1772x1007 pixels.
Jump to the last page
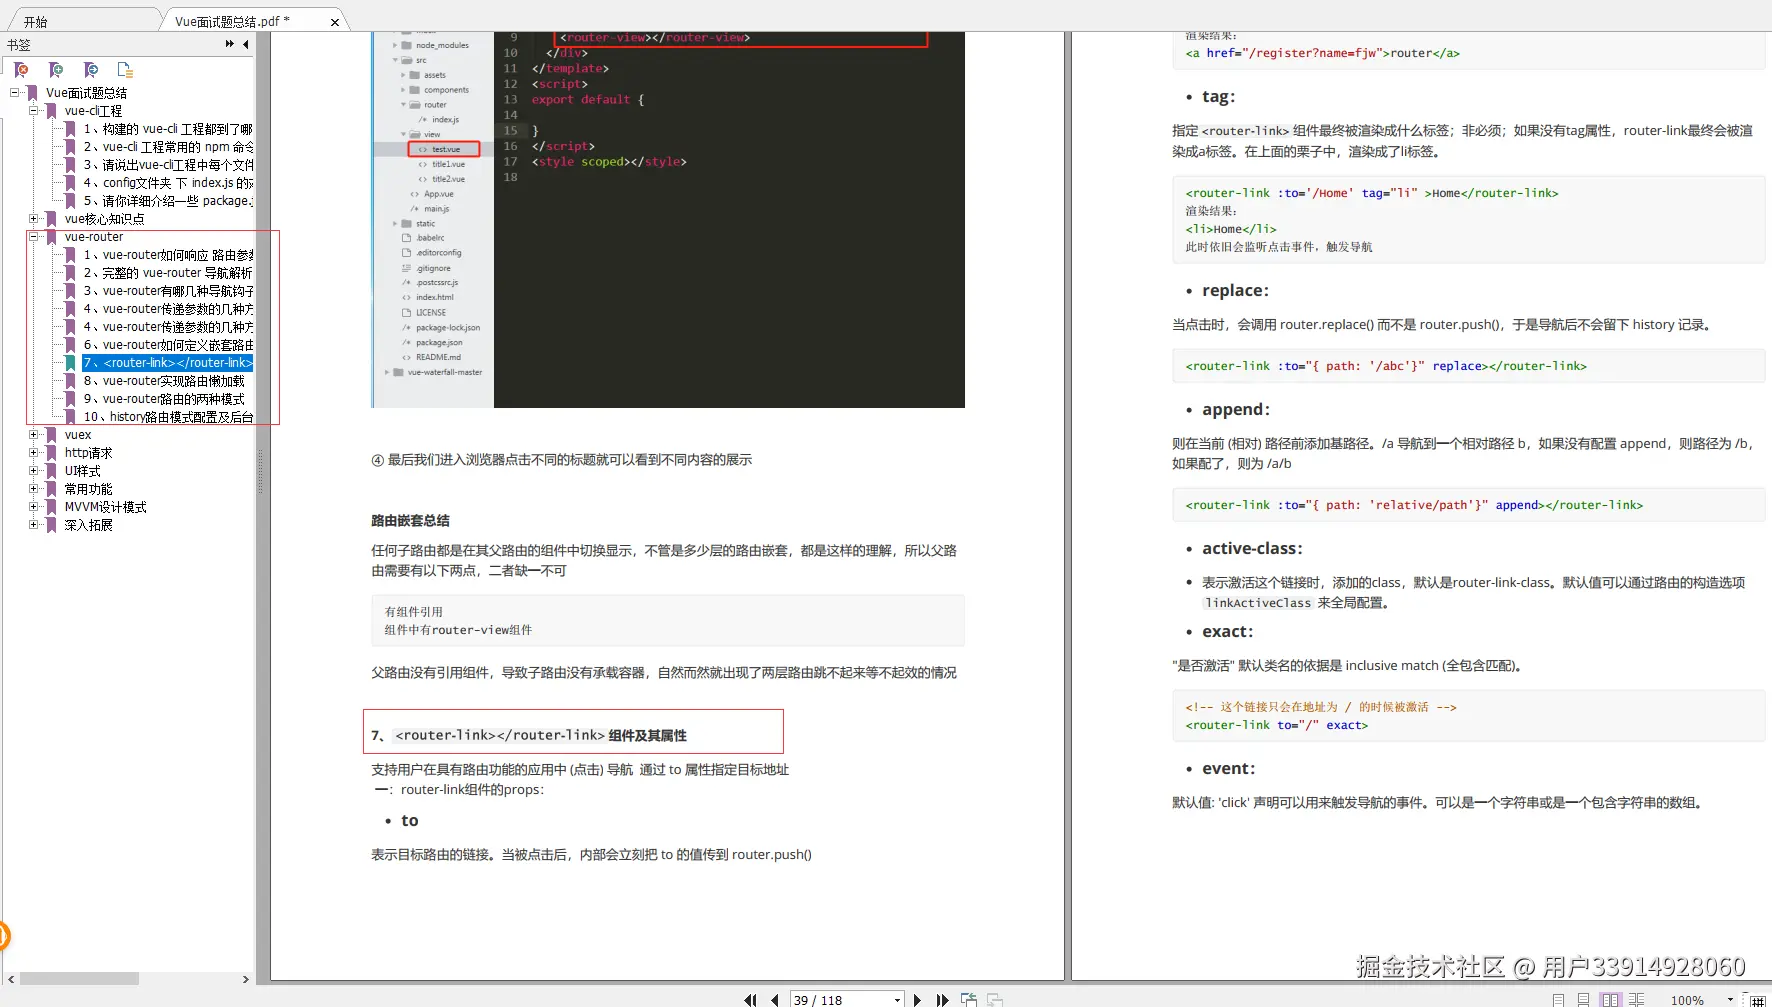[x=942, y=1000]
